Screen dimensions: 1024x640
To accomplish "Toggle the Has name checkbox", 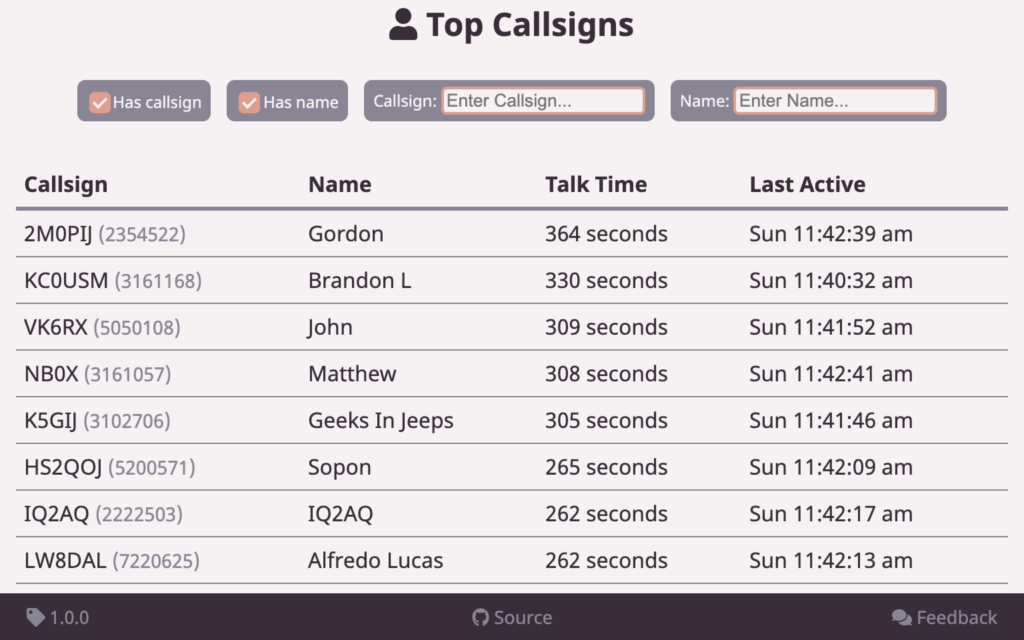I will (249, 102).
